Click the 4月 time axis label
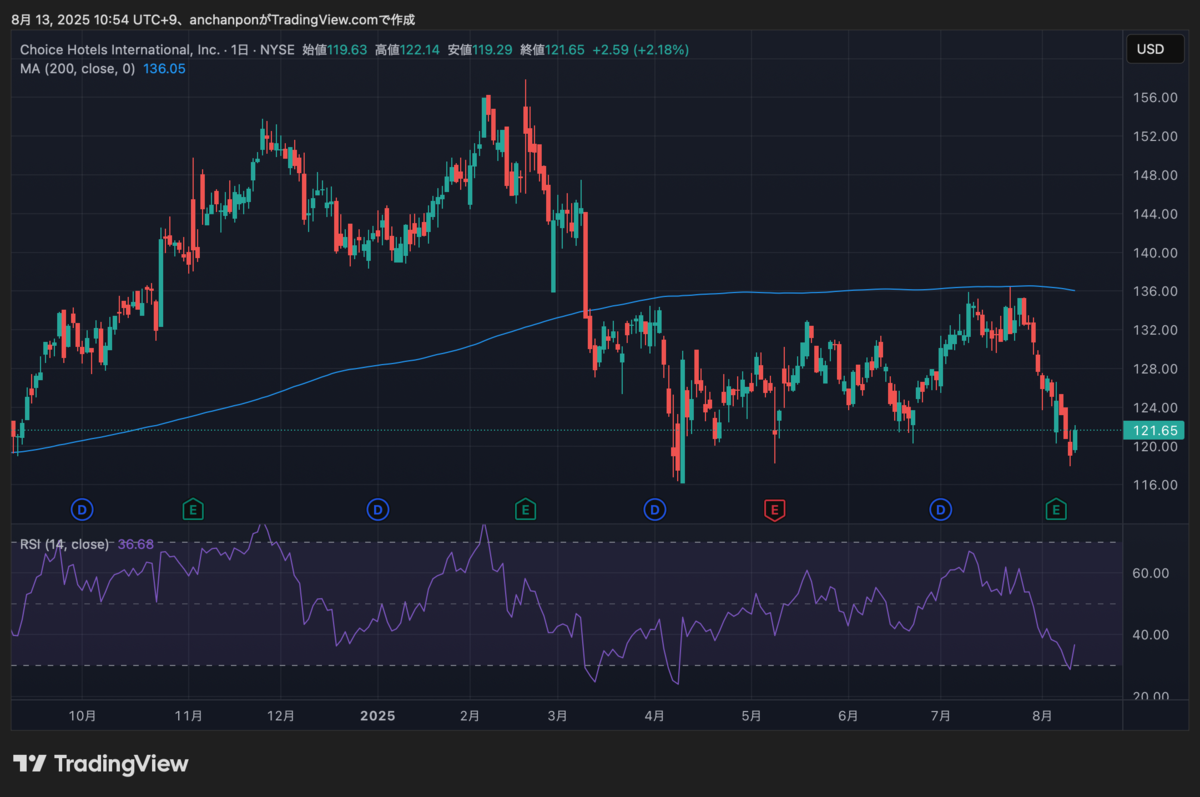Screen dimensions: 1200x797 click(654, 716)
